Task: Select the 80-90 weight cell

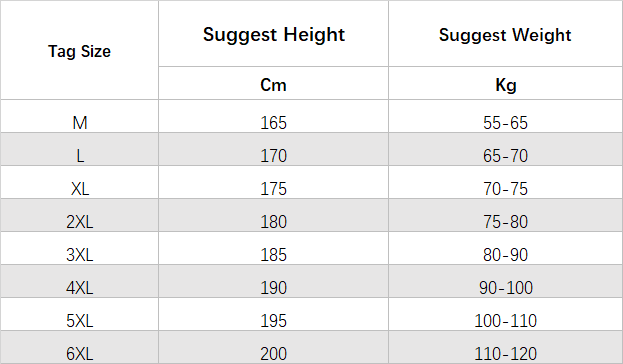Action: click(505, 248)
